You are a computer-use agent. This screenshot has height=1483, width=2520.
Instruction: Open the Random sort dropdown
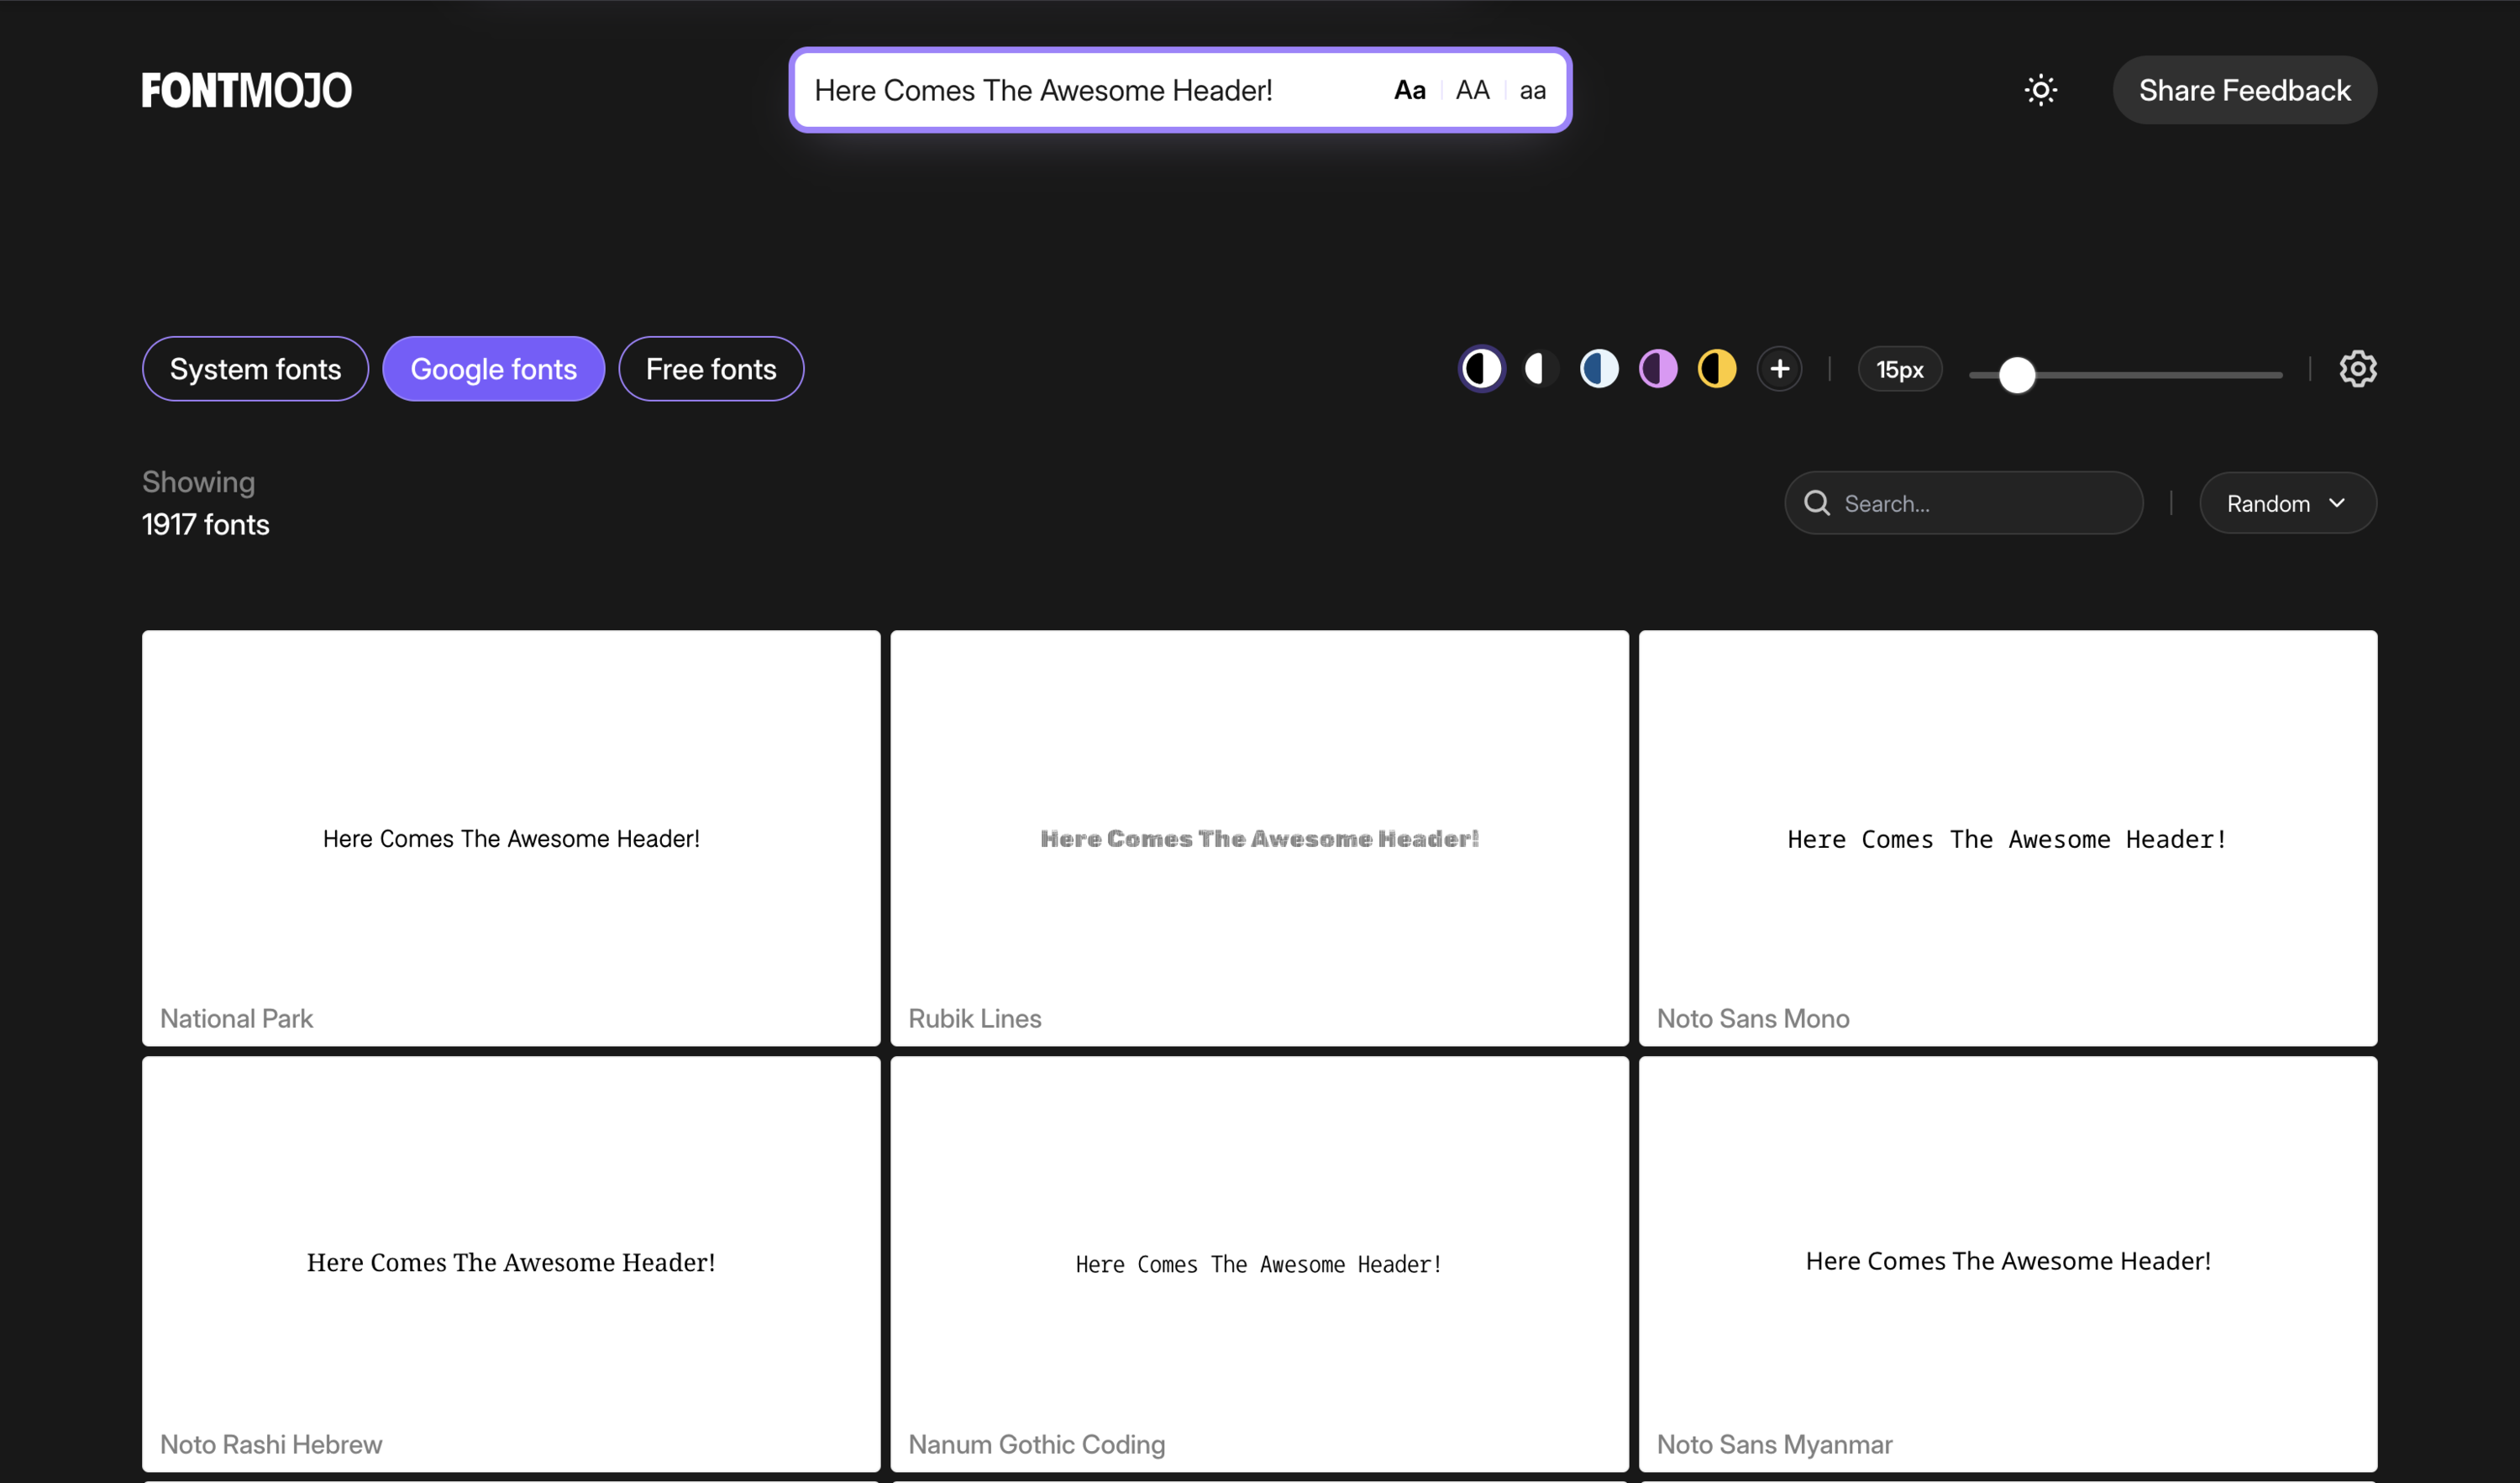2287,503
